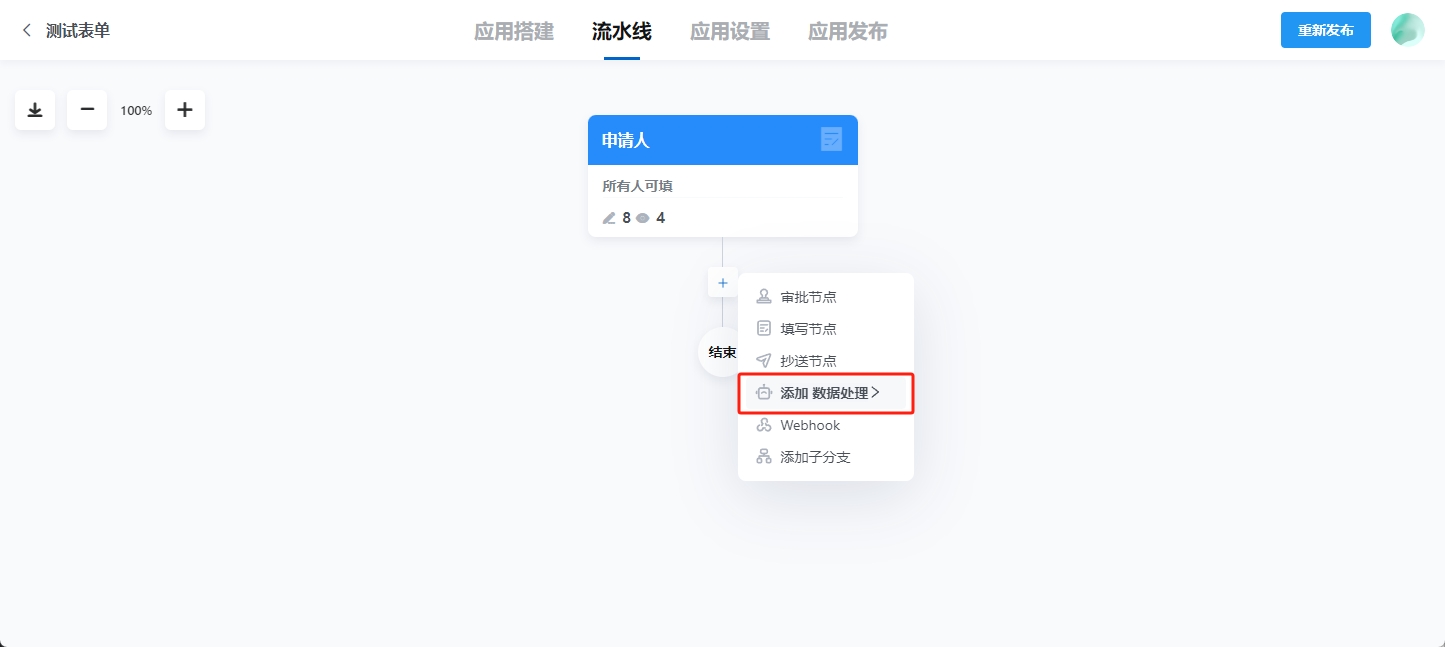1445x647 pixels.
Task: Select Webhook from the node menu
Action: [x=809, y=424]
